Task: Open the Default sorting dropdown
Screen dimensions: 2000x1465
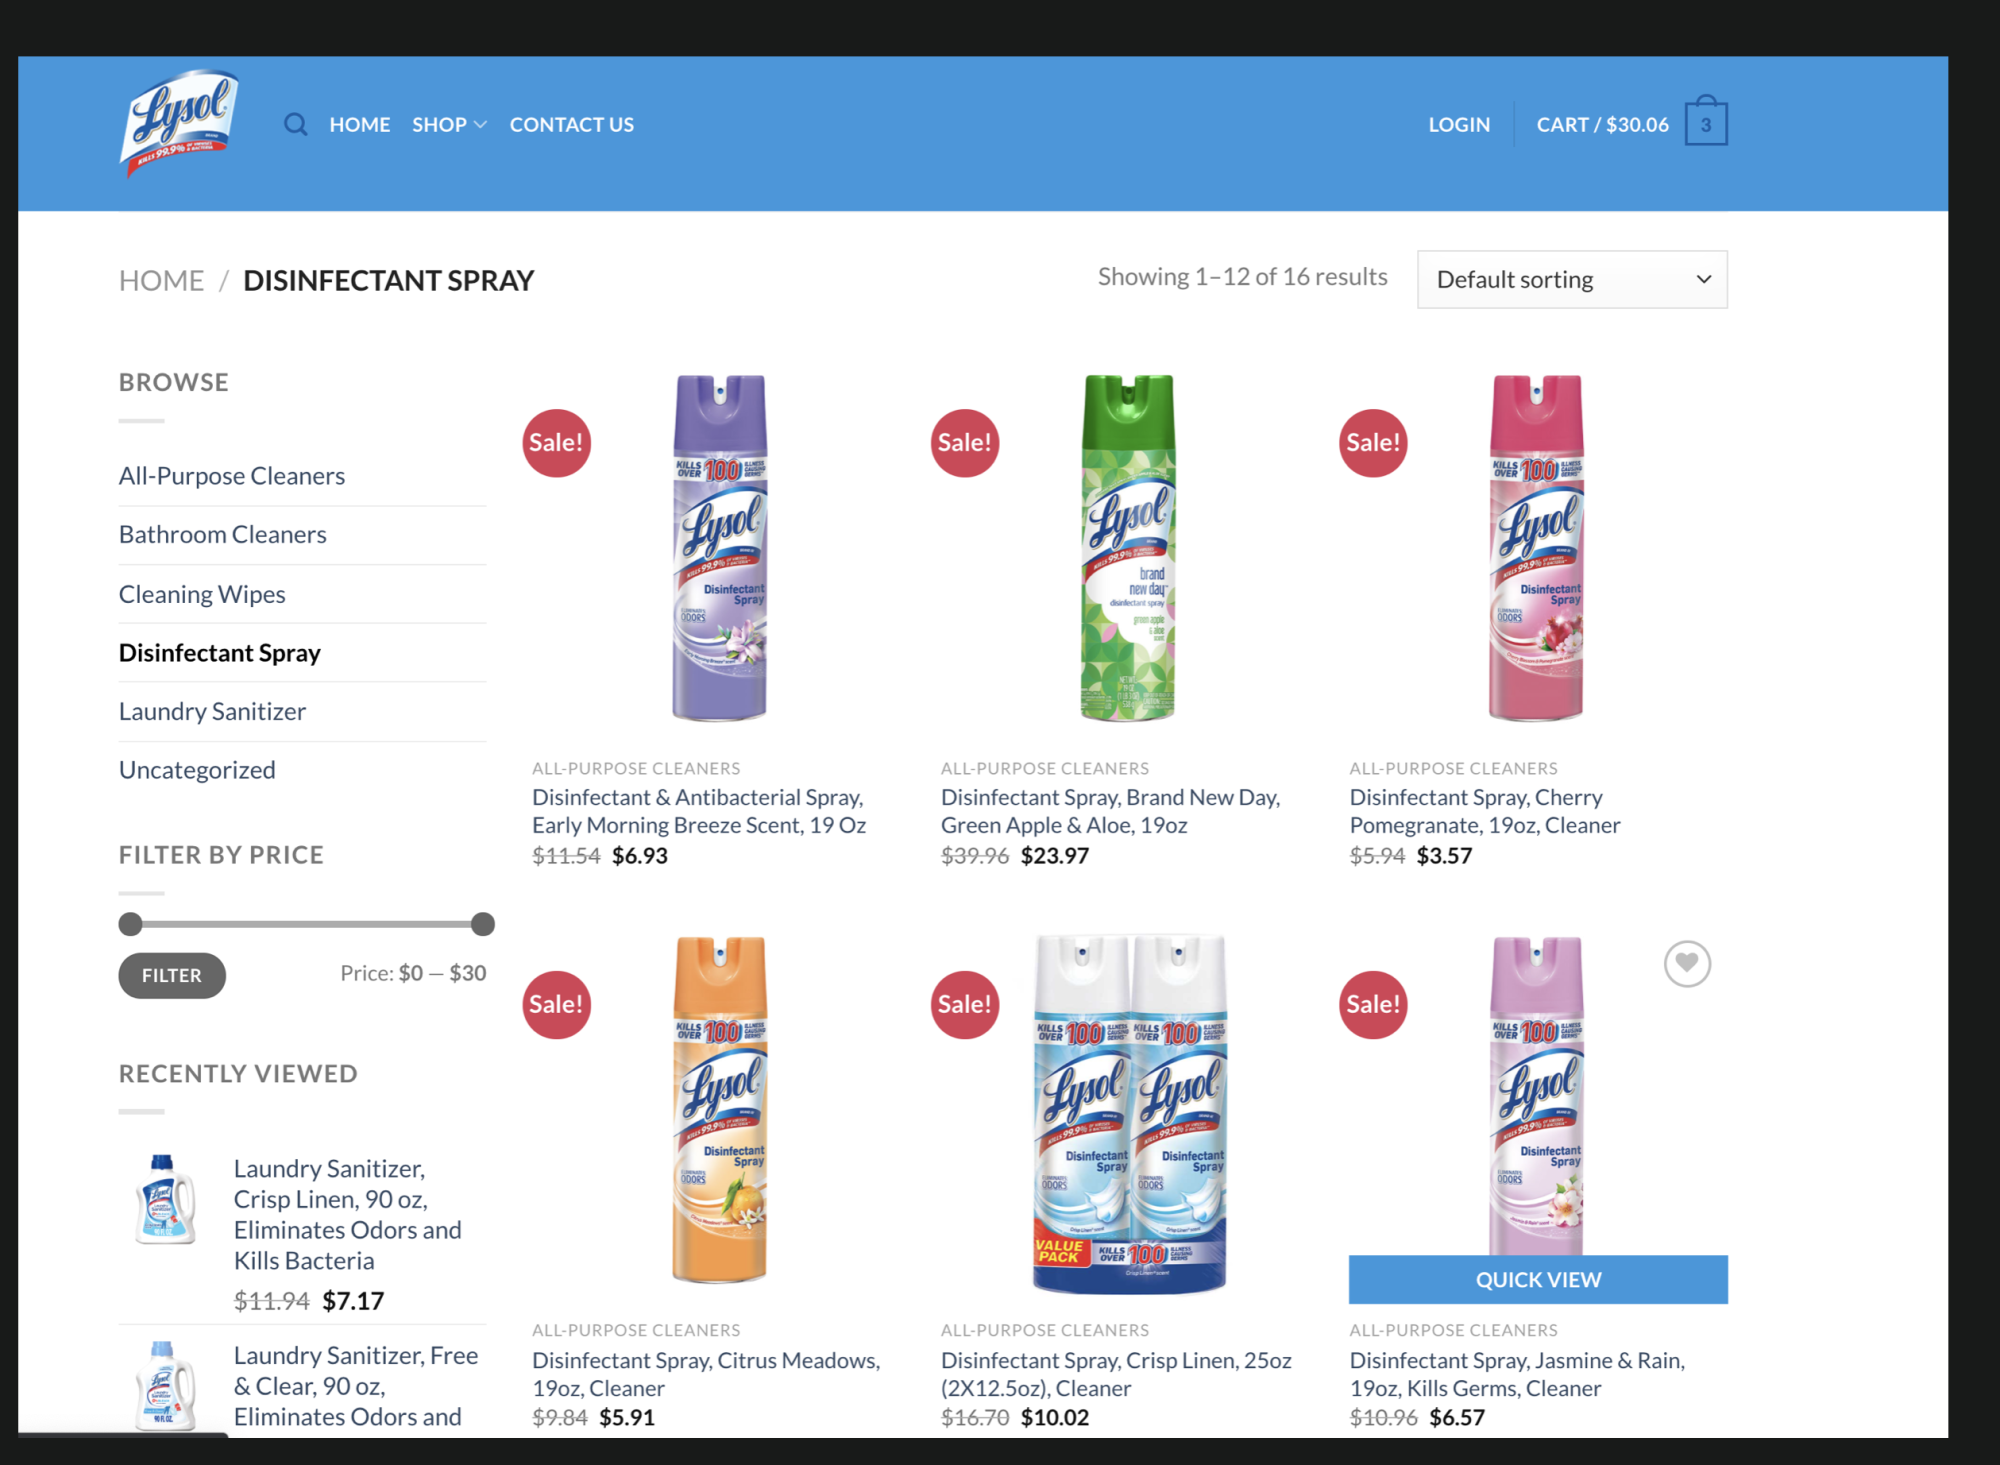Action: (x=1572, y=280)
